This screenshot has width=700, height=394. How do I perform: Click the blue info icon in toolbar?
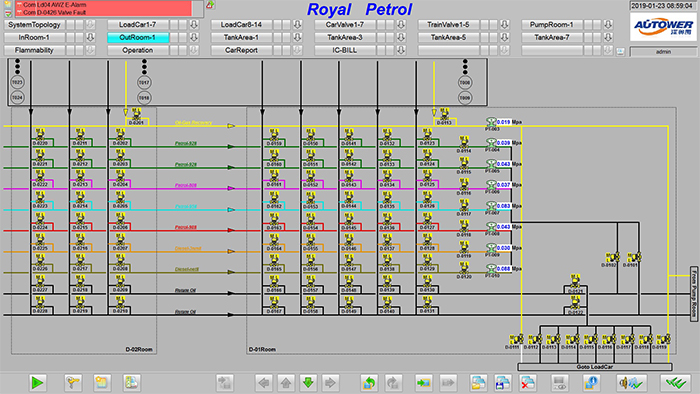[x=592, y=382]
